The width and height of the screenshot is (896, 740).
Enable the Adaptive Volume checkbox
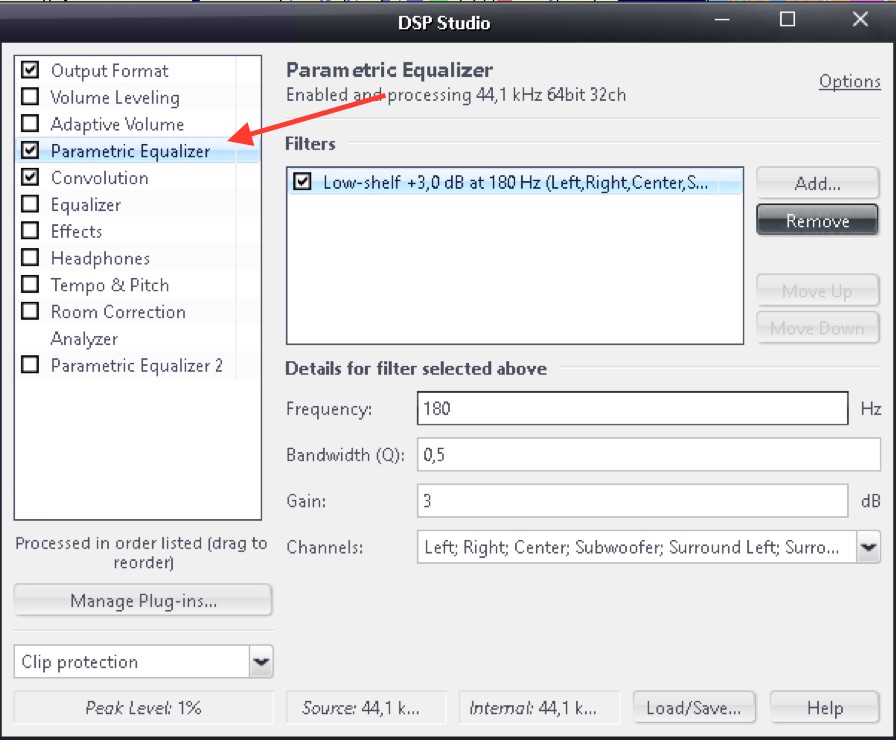[x=30, y=123]
